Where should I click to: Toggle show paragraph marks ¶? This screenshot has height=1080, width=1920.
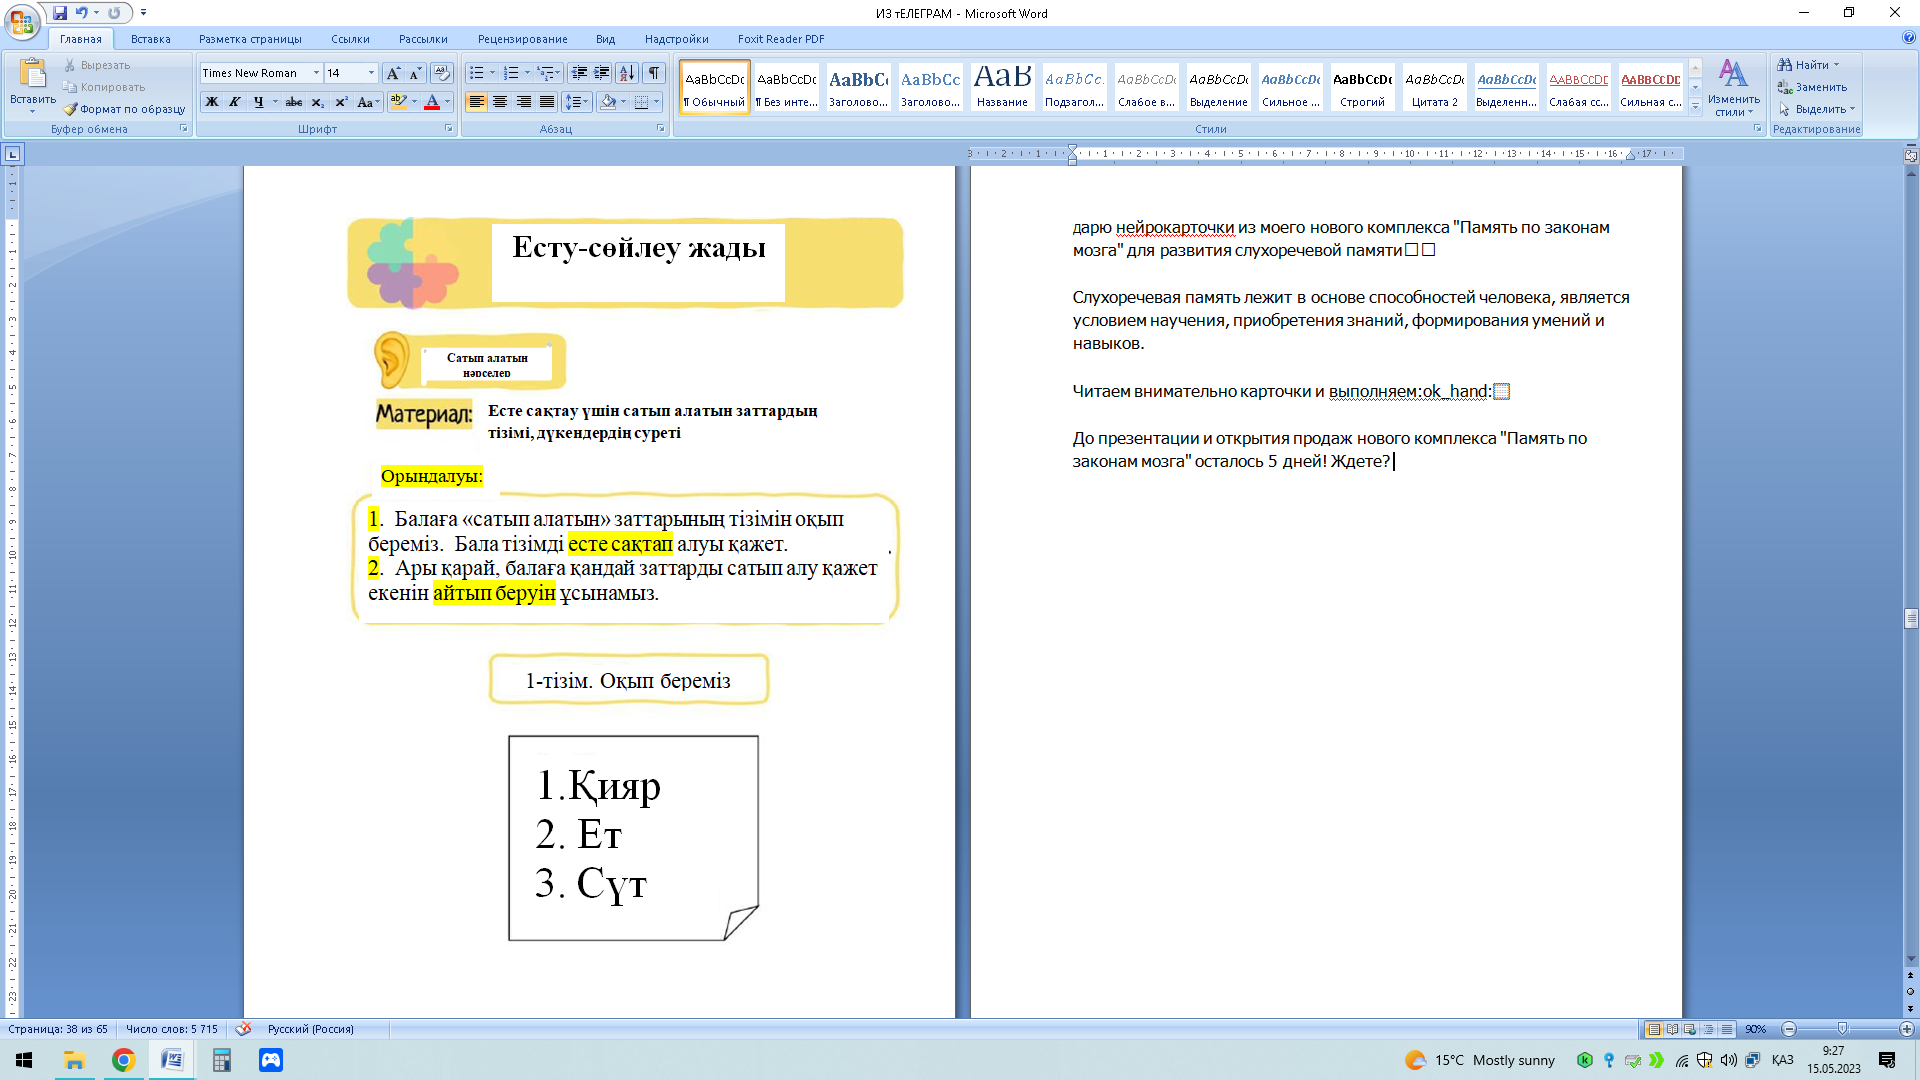[x=654, y=73]
